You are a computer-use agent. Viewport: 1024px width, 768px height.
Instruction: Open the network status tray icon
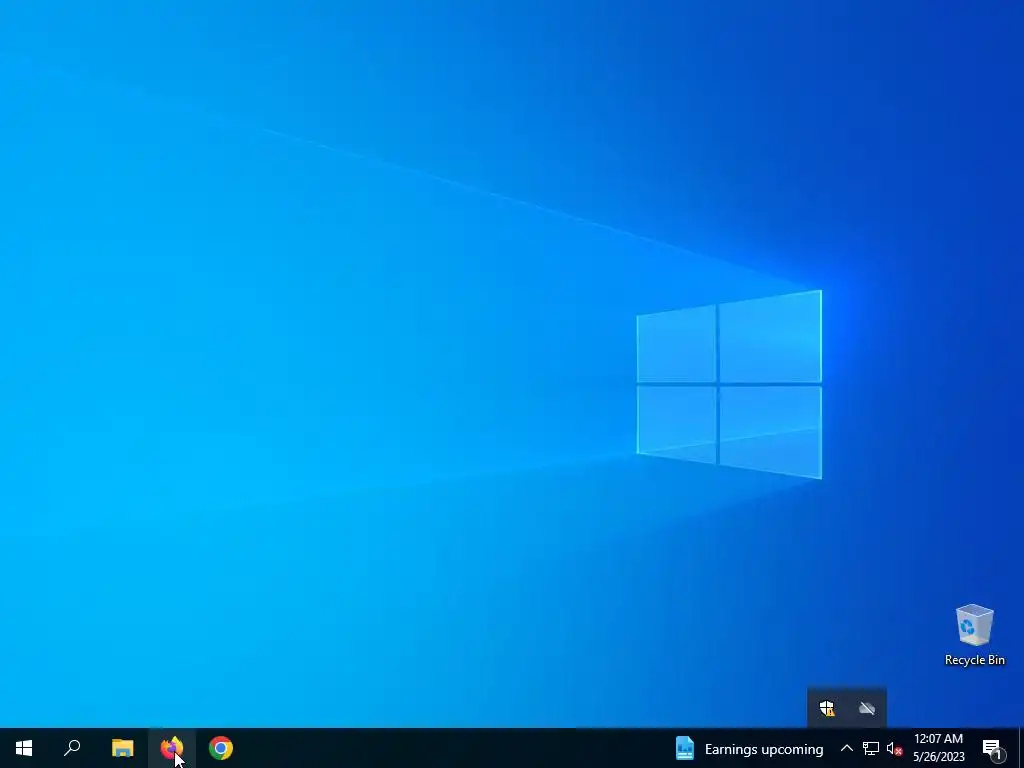click(x=871, y=748)
